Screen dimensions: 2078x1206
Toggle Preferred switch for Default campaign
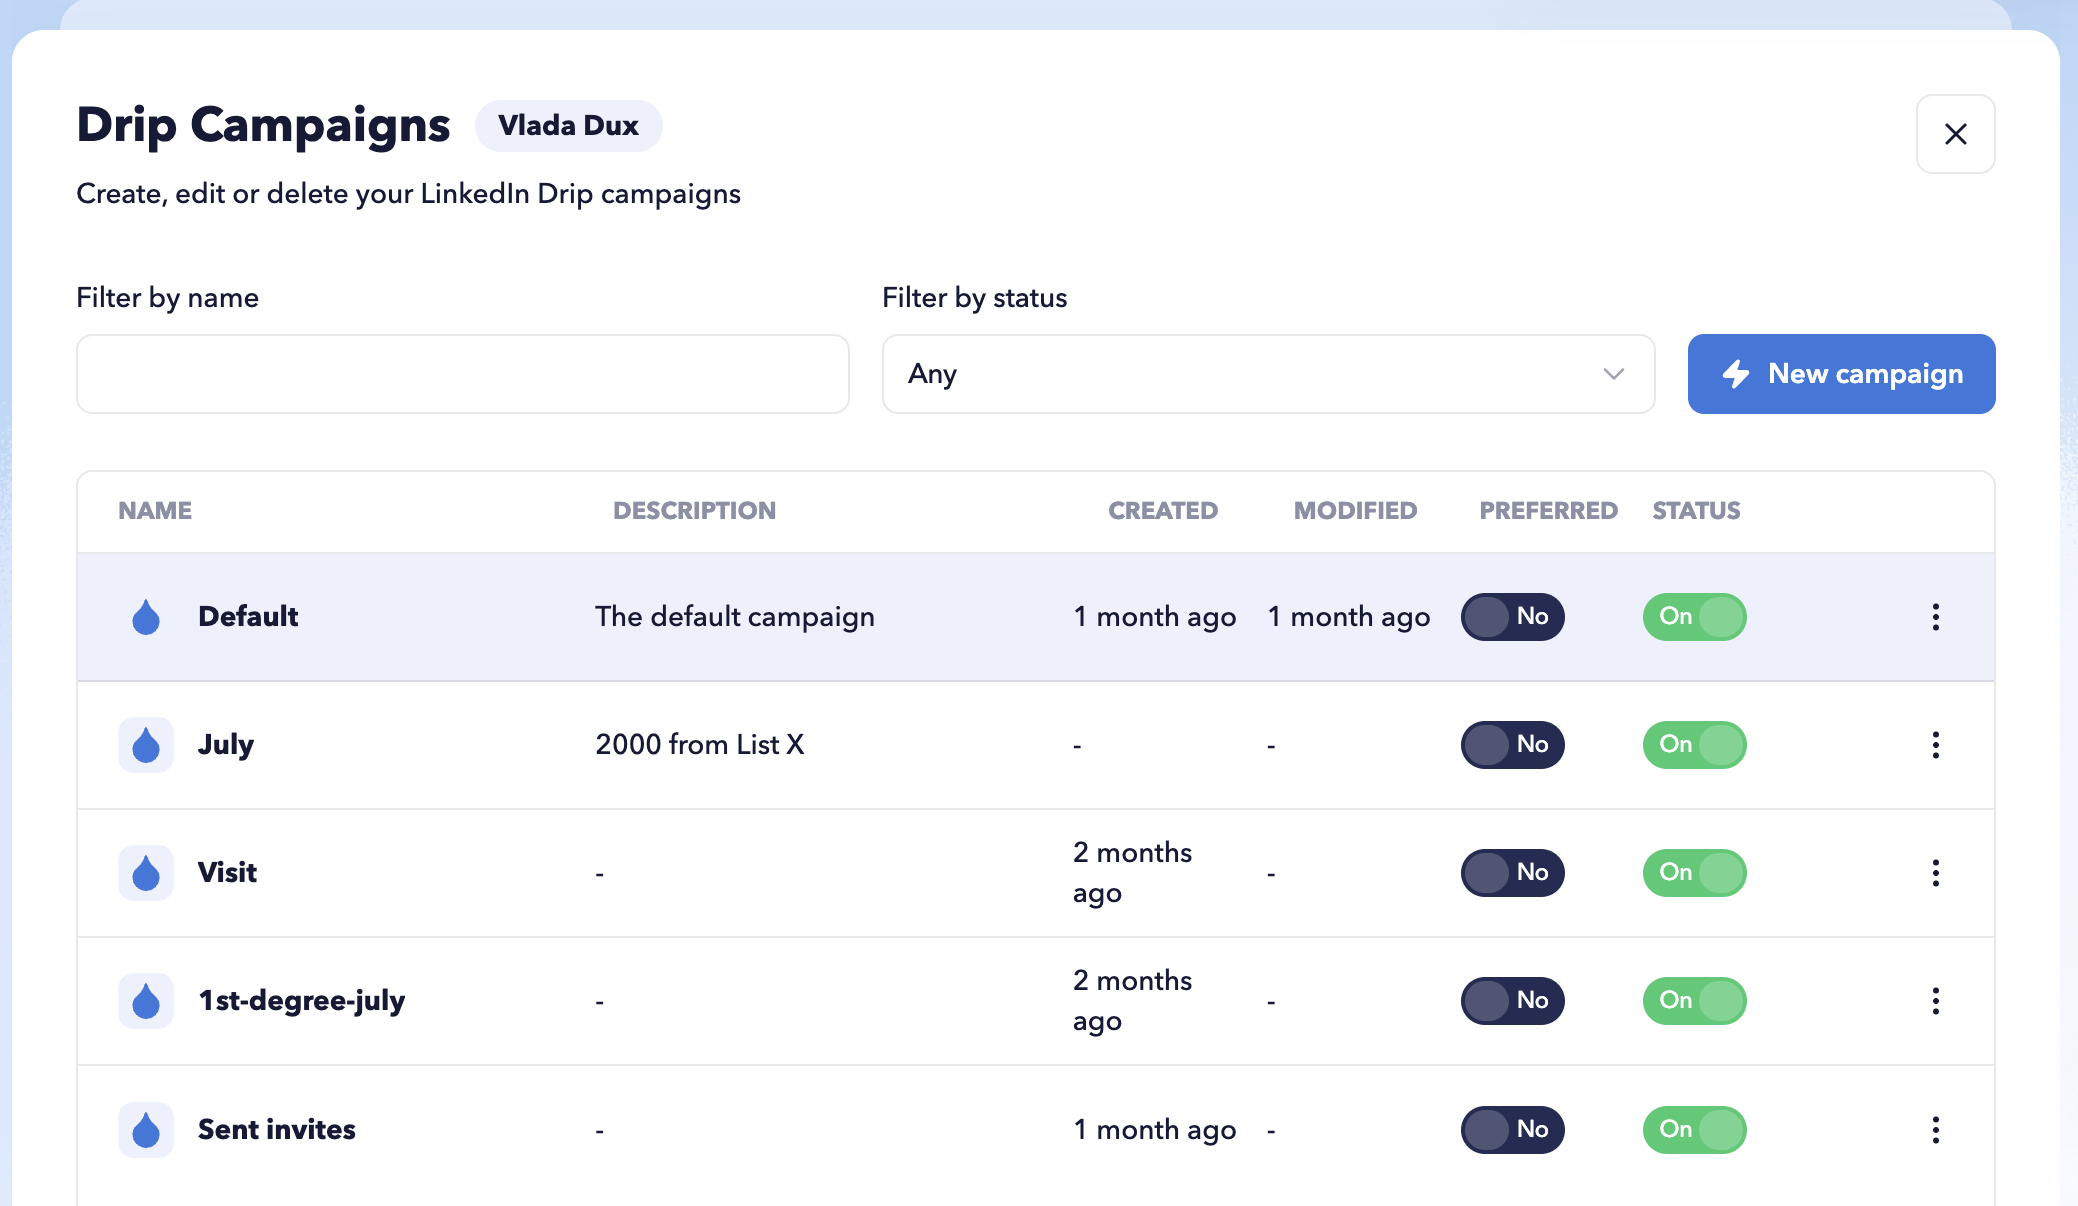coord(1512,617)
